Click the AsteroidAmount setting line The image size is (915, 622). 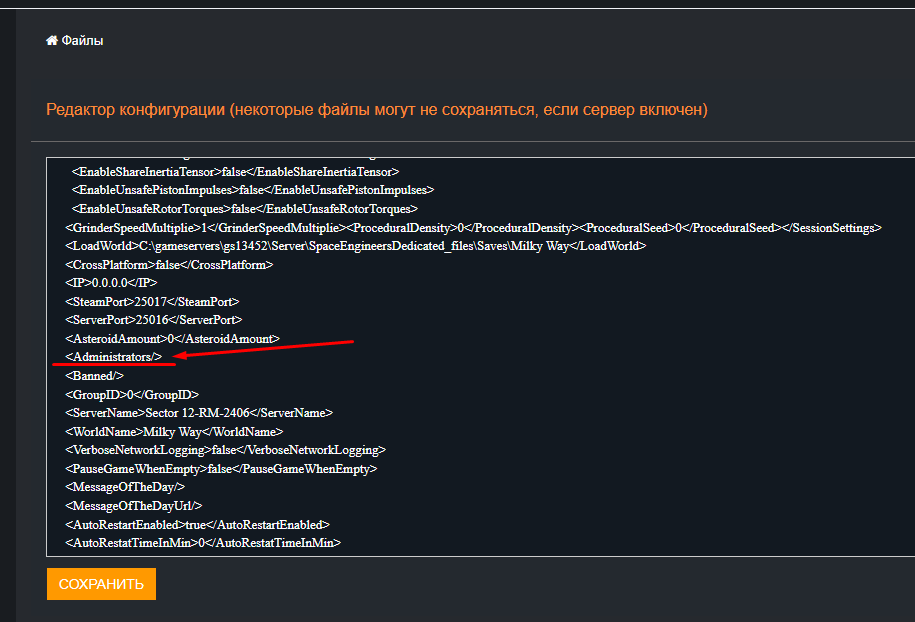click(172, 339)
